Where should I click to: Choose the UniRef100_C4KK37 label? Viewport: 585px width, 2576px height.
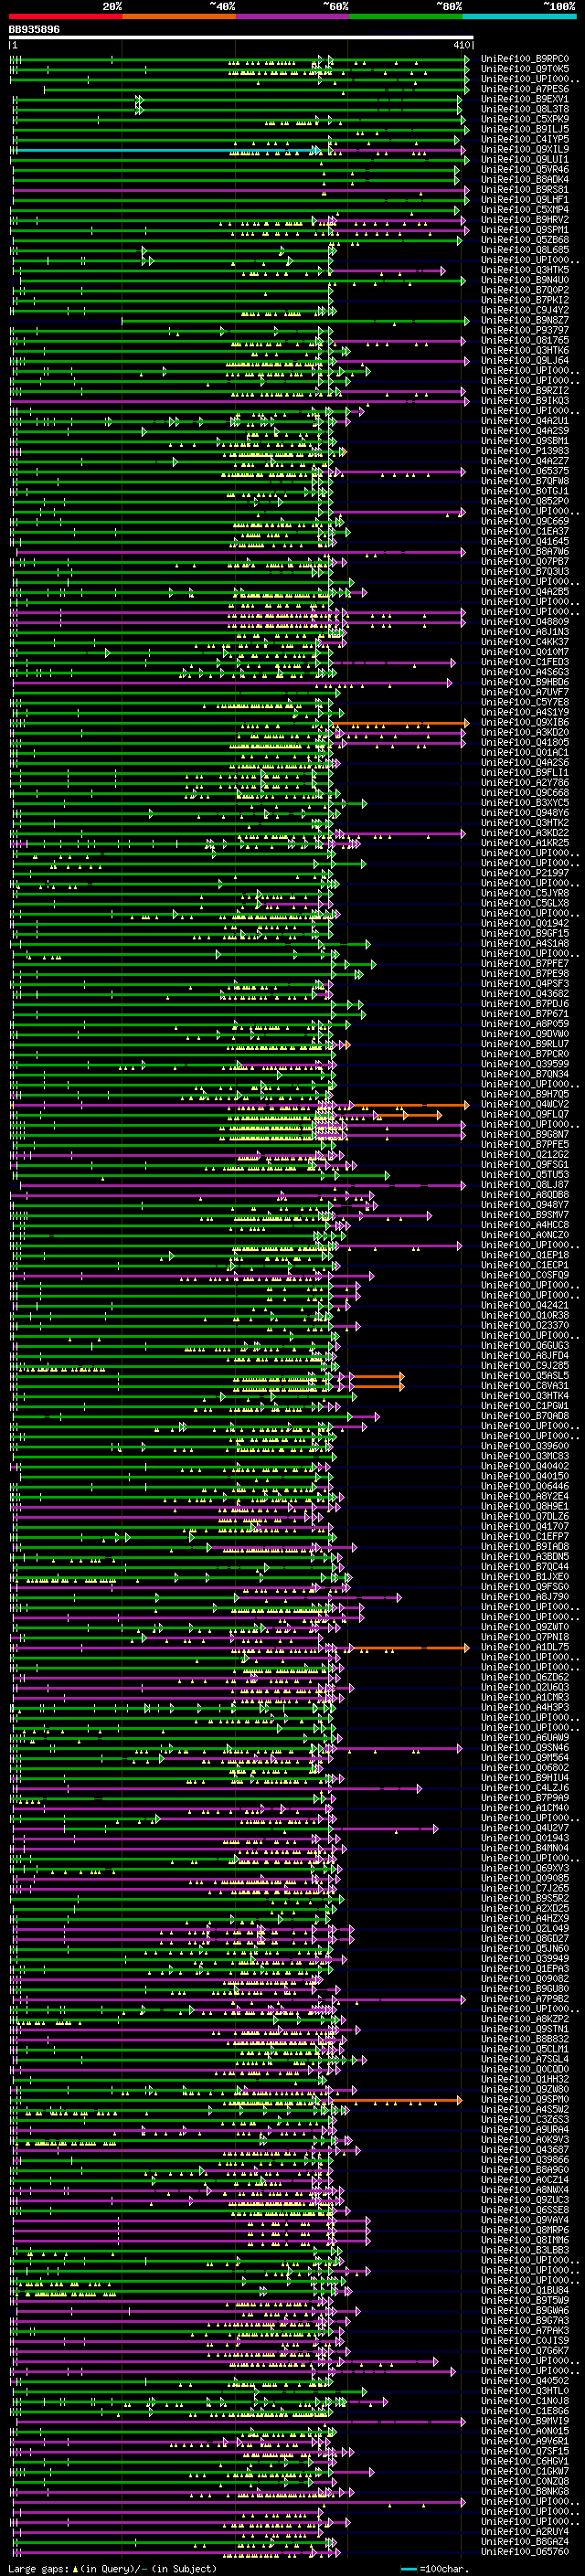(x=524, y=641)
